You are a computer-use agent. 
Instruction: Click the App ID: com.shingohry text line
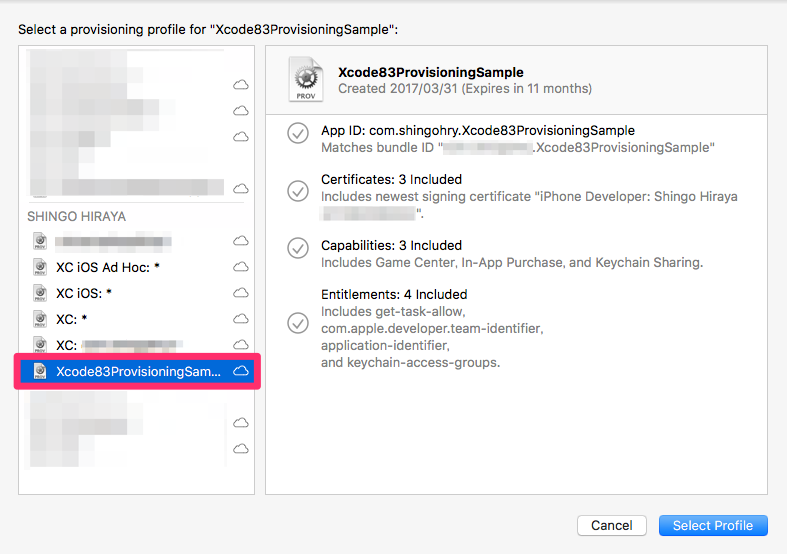478,131
